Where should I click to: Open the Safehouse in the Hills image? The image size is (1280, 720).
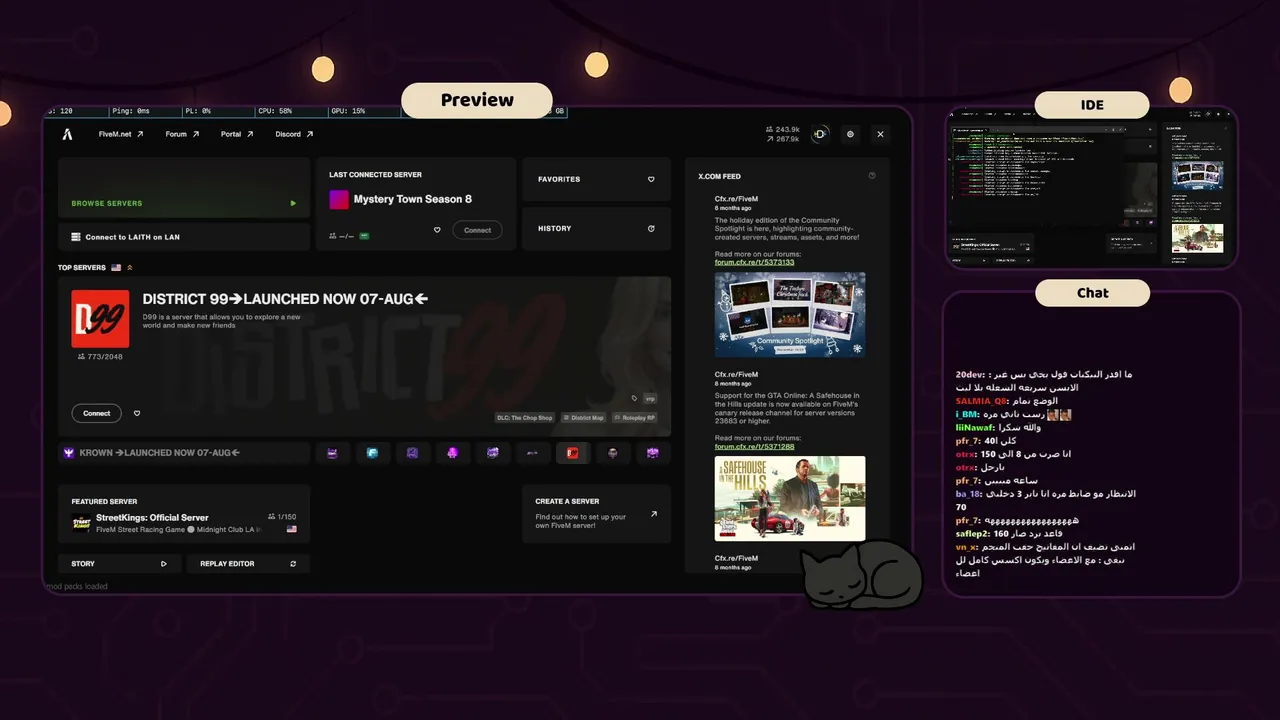[x=790, y=498]
